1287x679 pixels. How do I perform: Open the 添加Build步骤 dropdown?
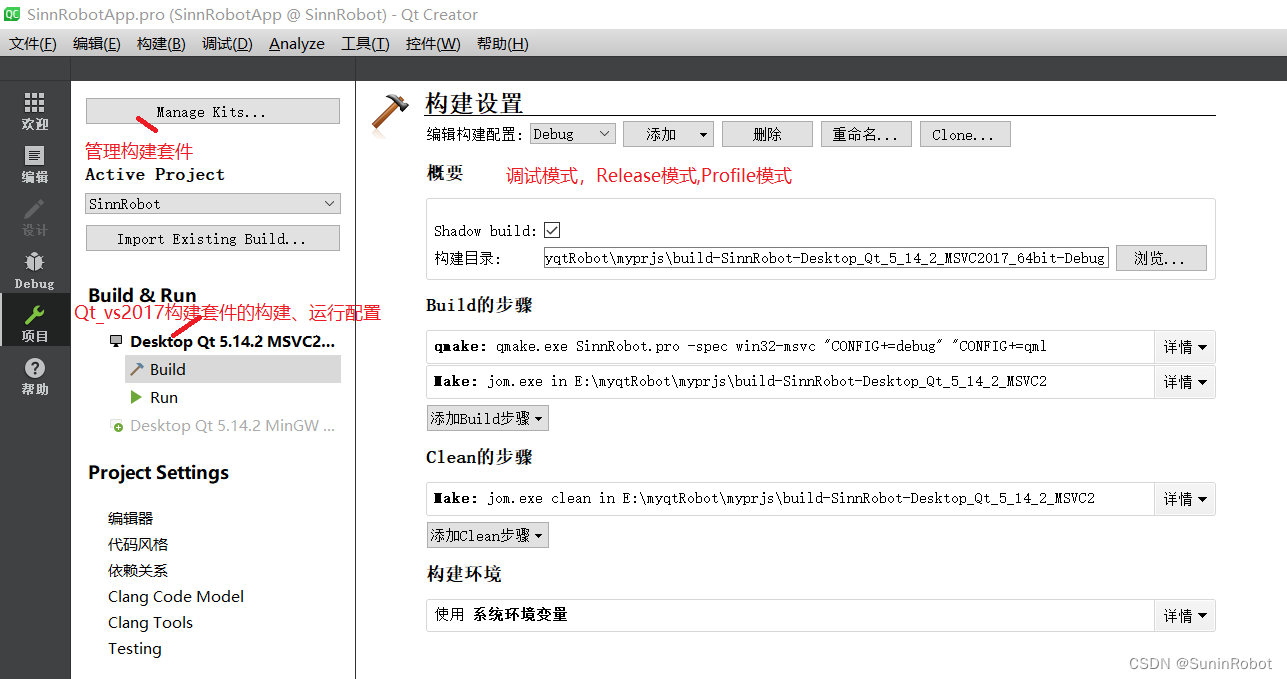click(488, 418)
